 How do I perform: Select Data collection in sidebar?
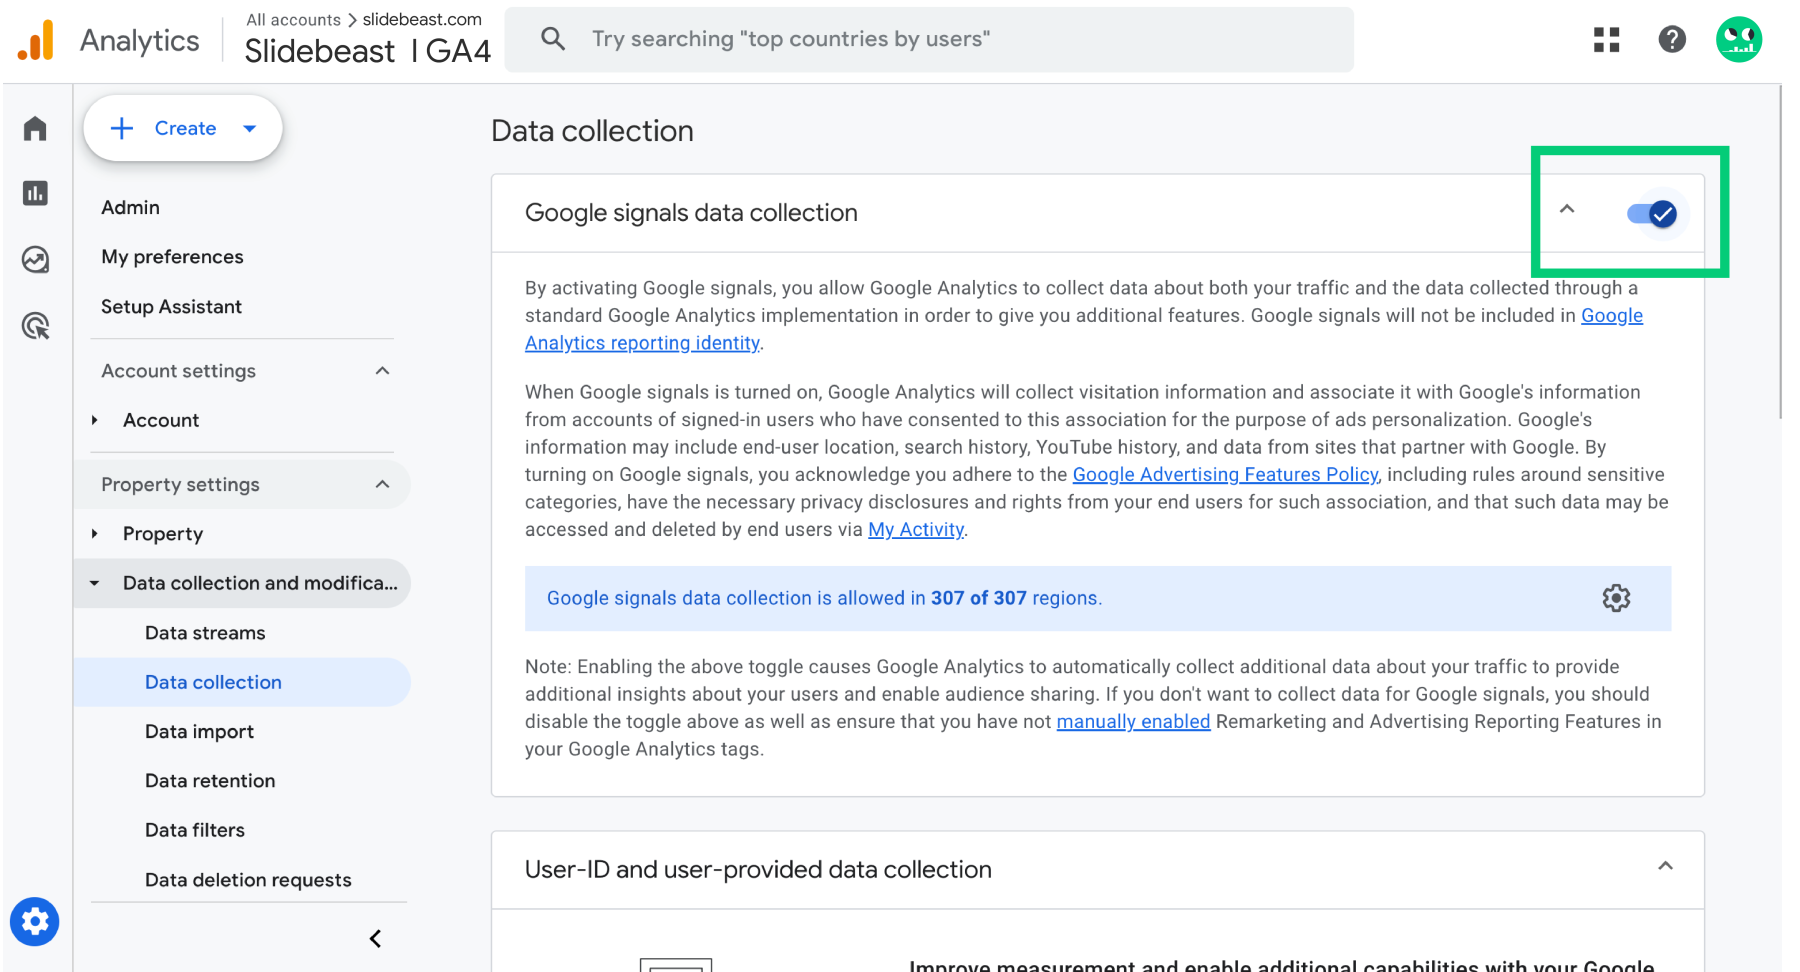pyautogui.click(x=242, y=682)
